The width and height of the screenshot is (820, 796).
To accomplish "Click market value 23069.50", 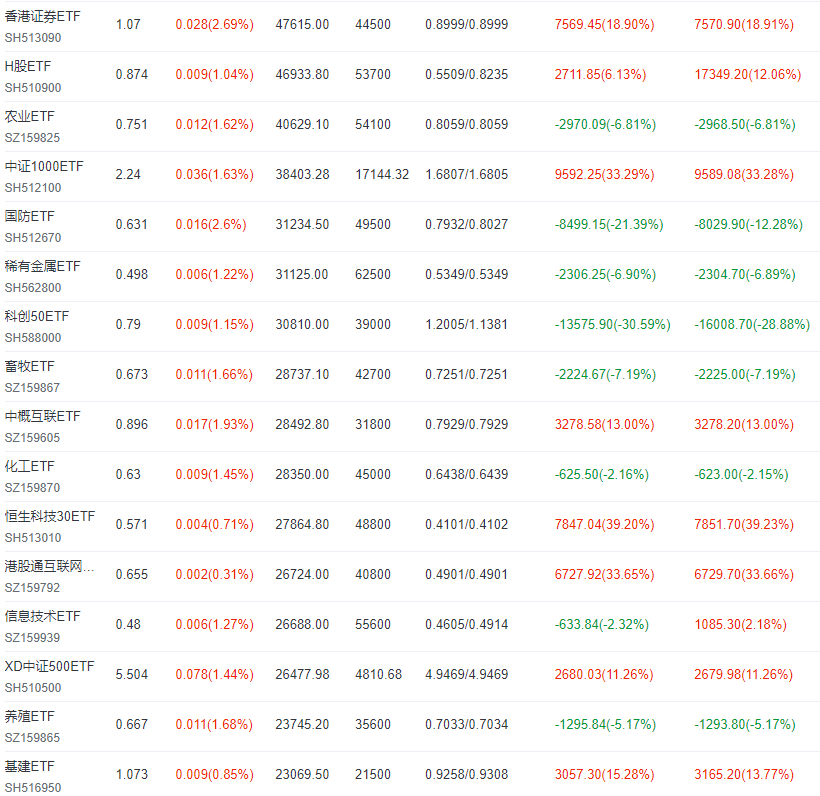I will pyautogui.click(x=302, y=775).
